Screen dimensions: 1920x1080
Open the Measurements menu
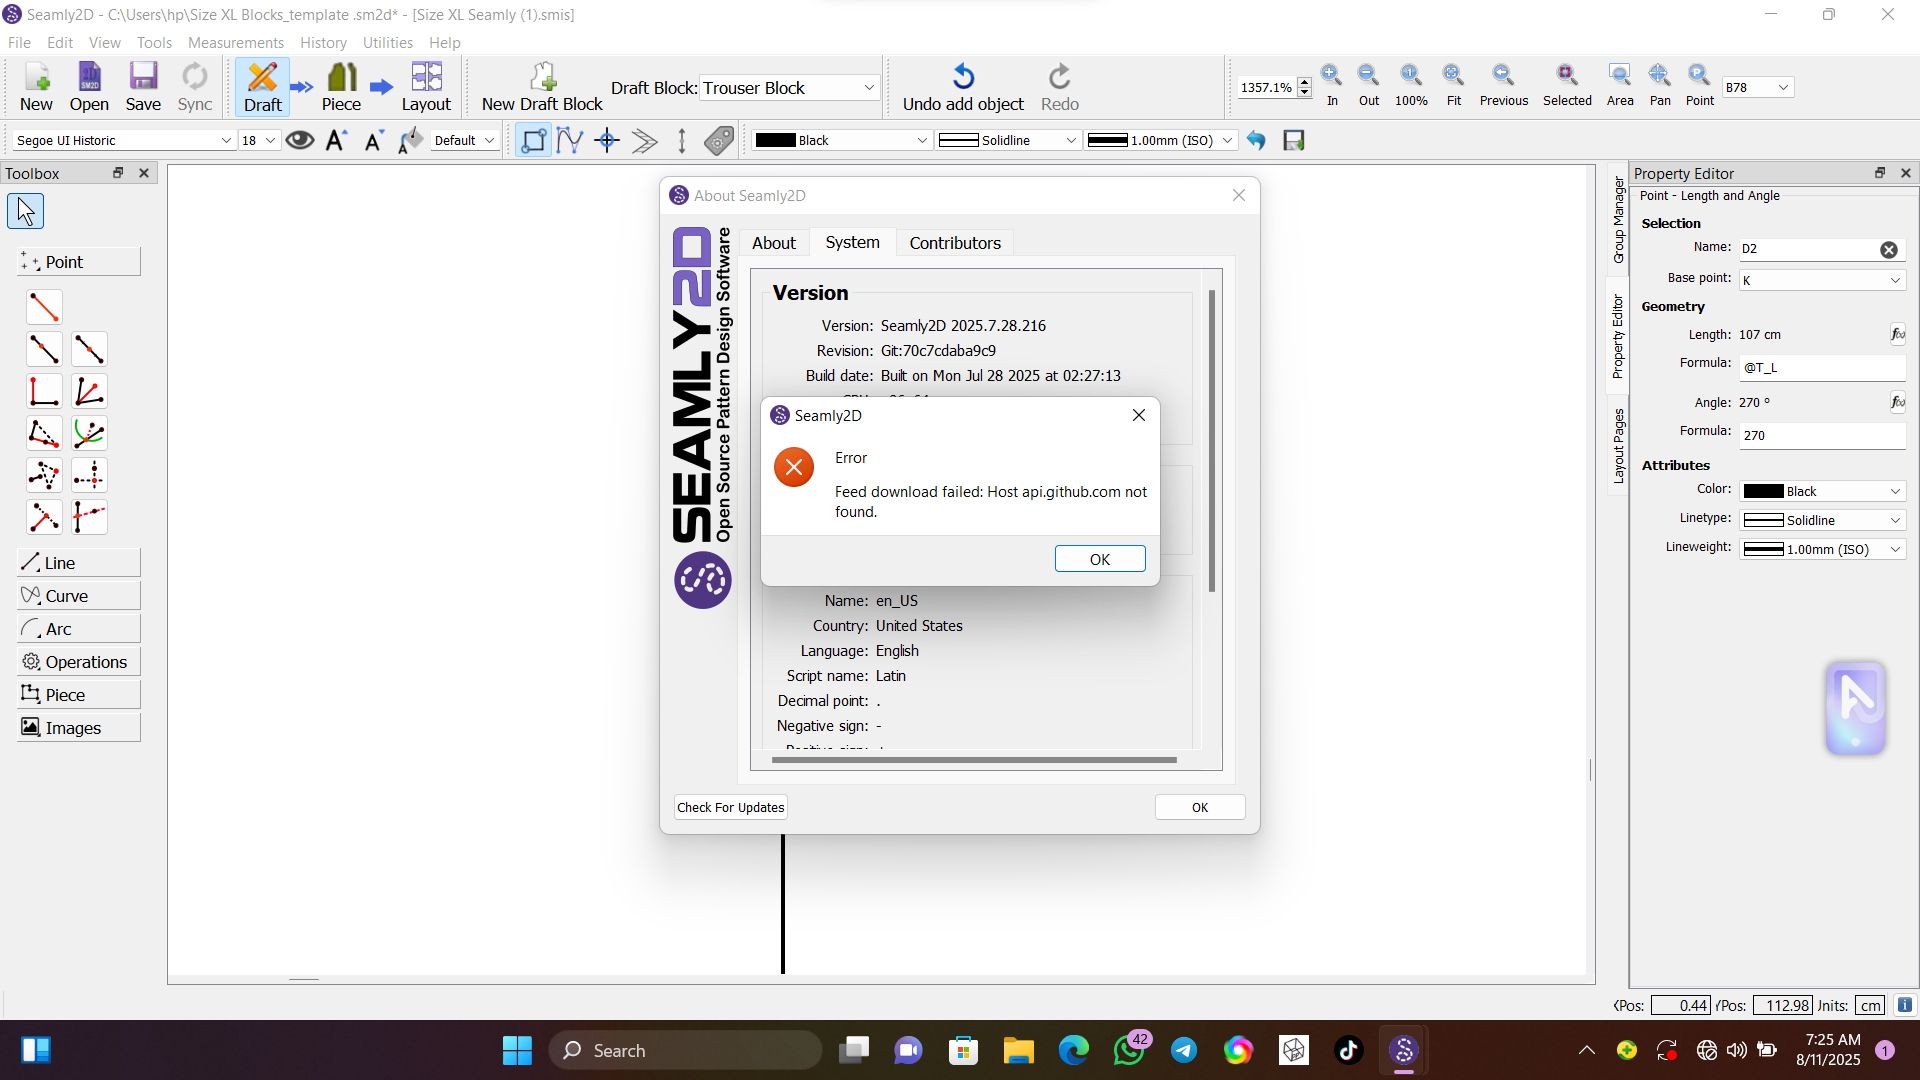click(x=236, y=43)
